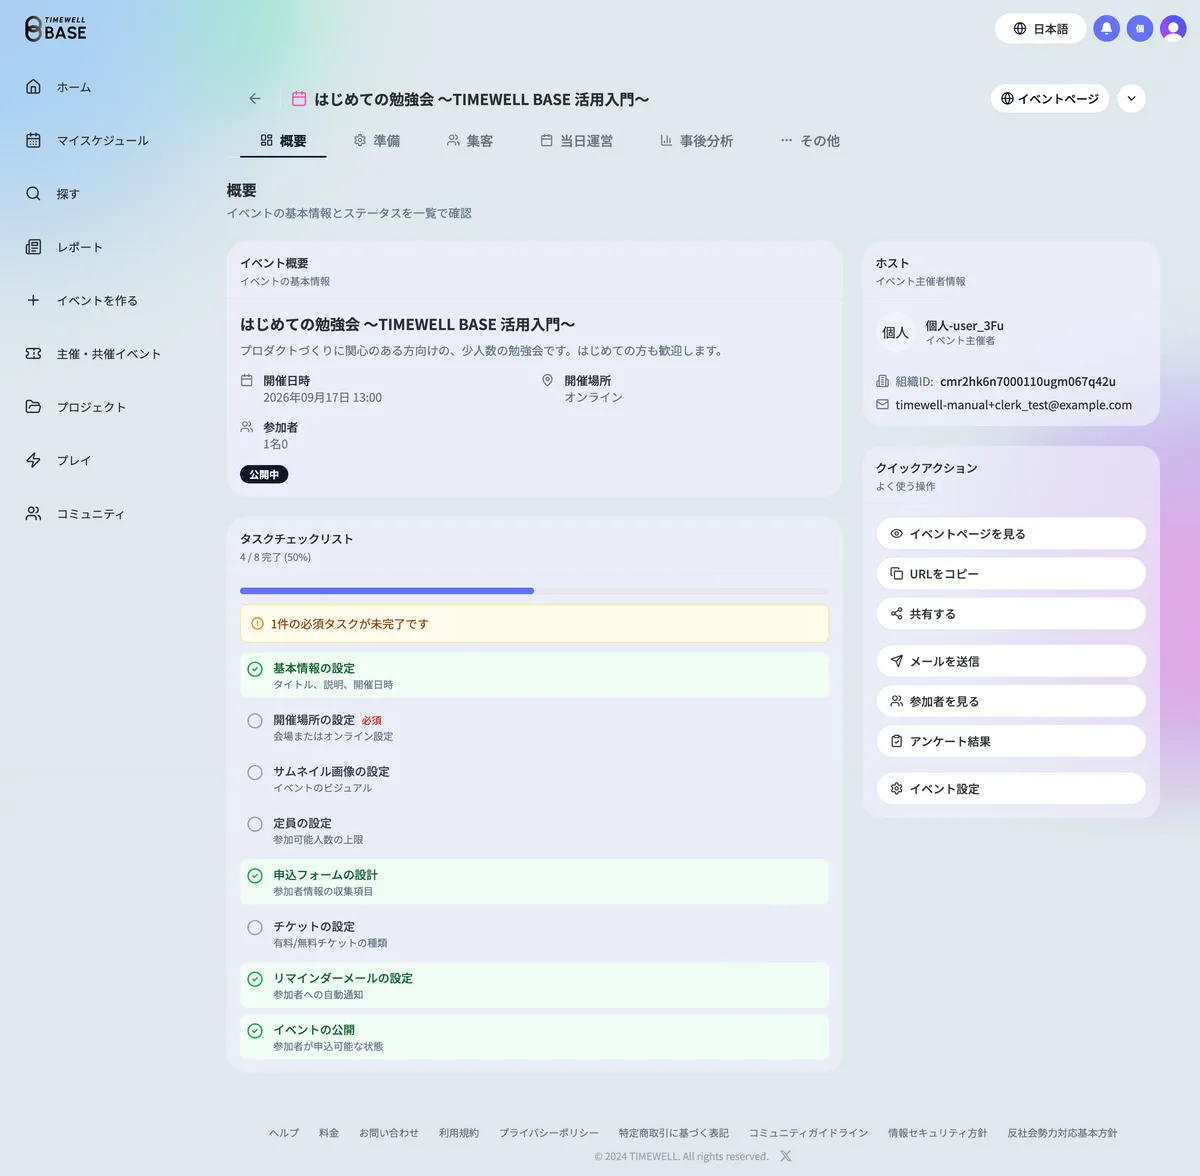1200x1176 pixels.
Task: Open the ヘルプ footer link
Action: click(284, 1133)
